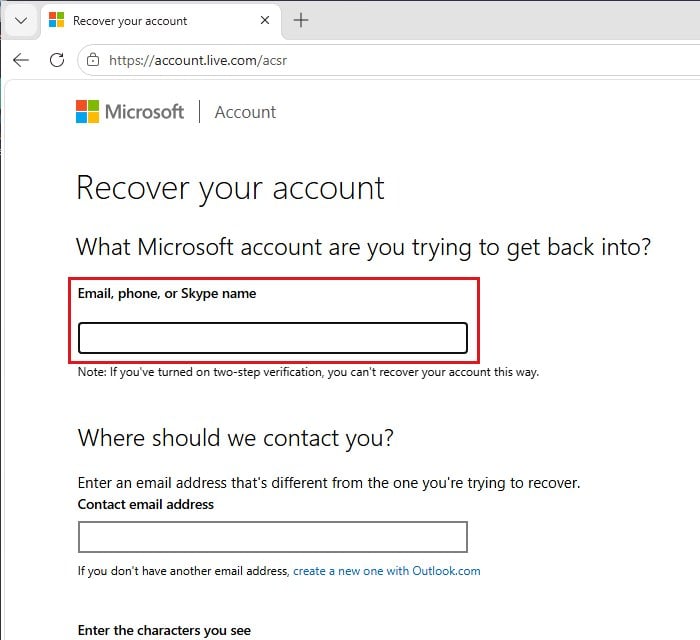Click the Where should we contact you heading
Image resolution: width=700 pixels, height=640 pixels.
(x=236, y=438)
